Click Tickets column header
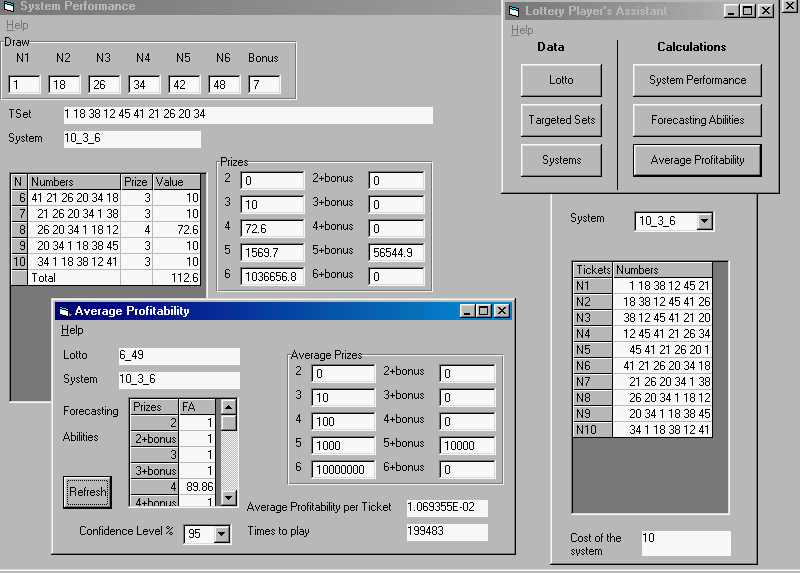This screenshot has width=800, height=573. 593,270
